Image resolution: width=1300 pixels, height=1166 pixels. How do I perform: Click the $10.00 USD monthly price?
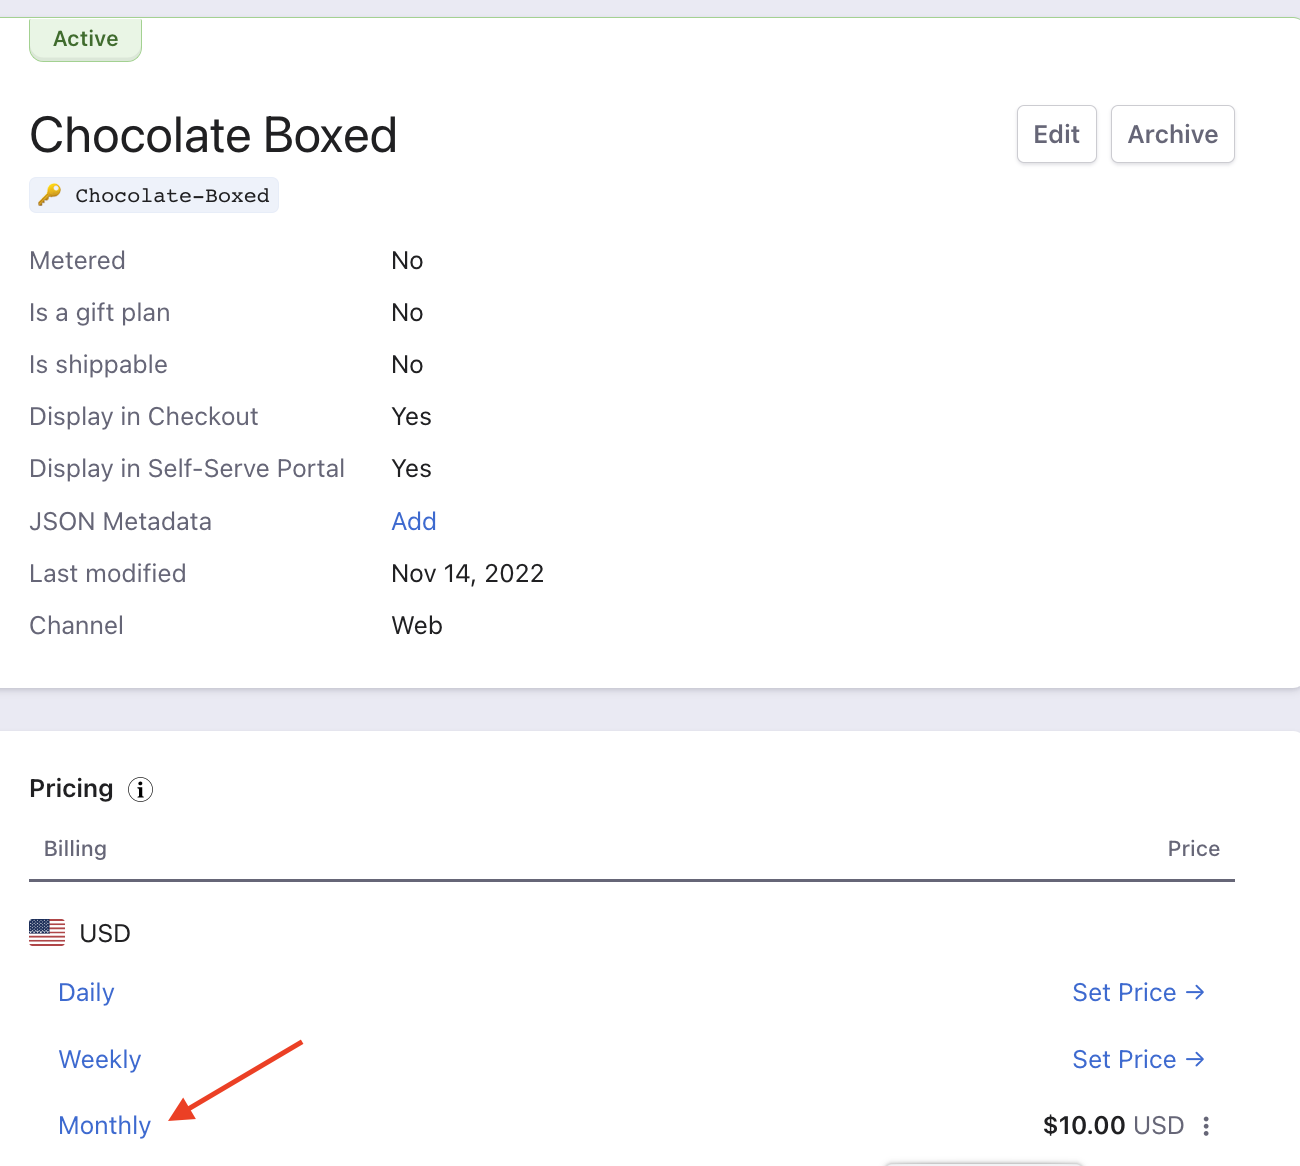pyautogui.click(x=1113, y=1125)
